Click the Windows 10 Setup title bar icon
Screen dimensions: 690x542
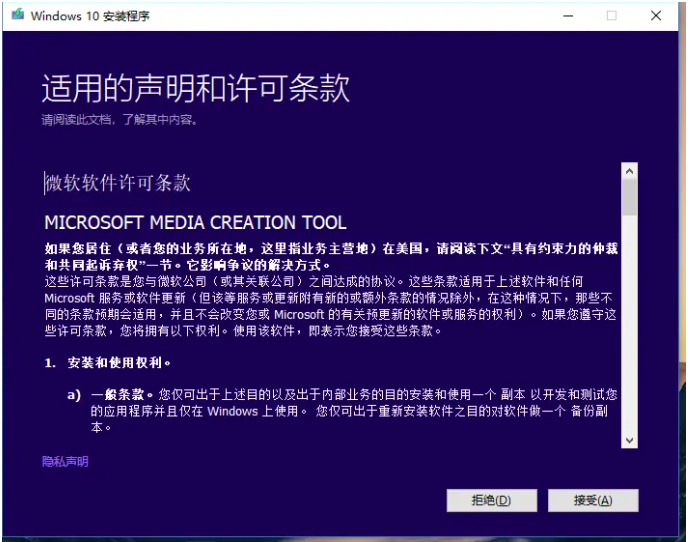click(x=17, y=16)
